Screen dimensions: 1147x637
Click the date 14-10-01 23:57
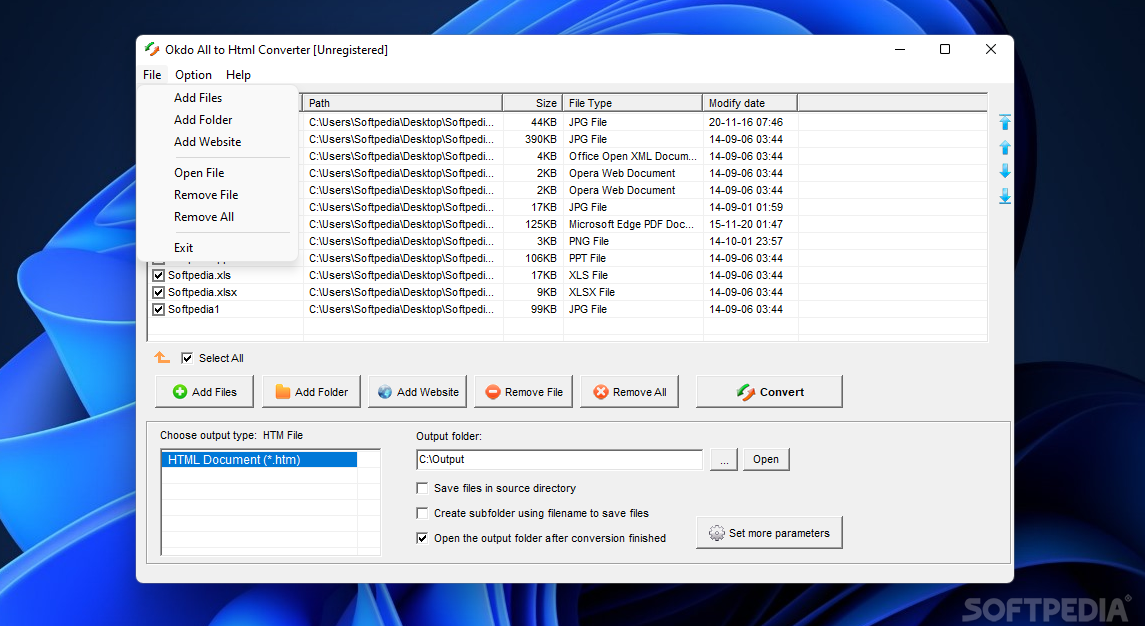(745, 241)
